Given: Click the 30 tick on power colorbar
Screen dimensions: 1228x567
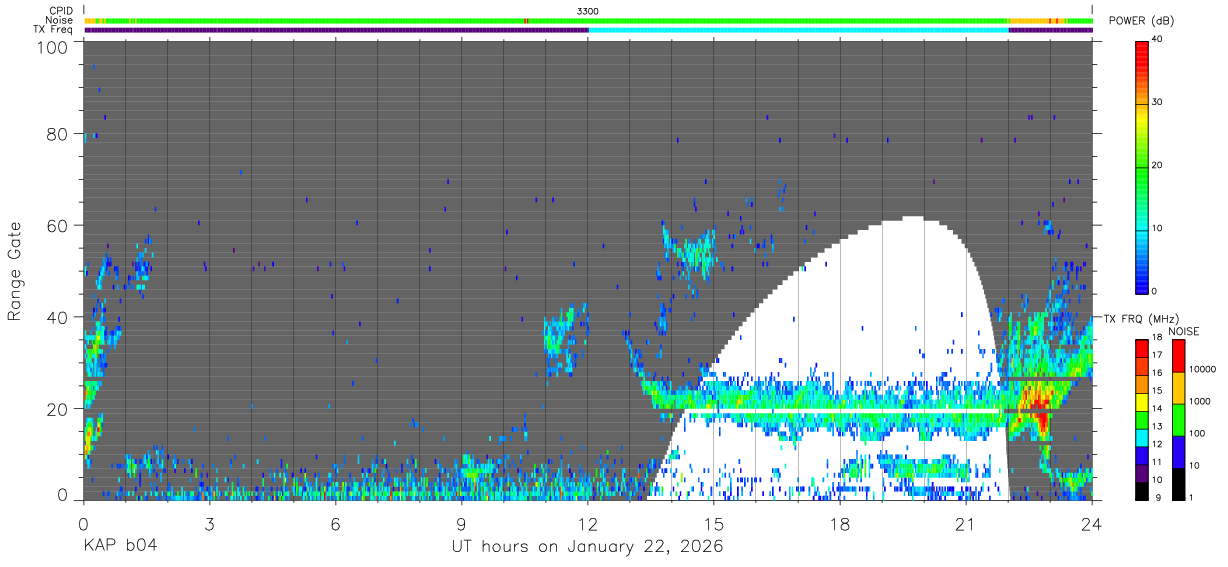Looking at the screenshot, I should tap(1155, 103).
